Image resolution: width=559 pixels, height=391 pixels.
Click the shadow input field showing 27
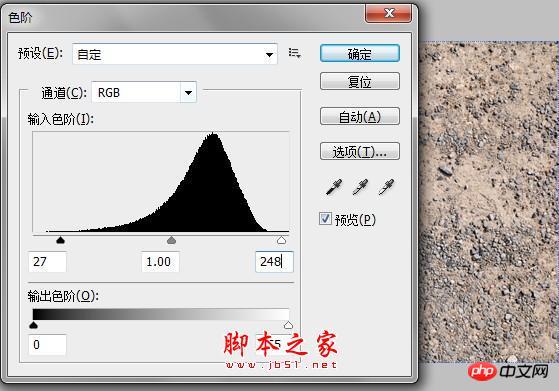[47, 262]
